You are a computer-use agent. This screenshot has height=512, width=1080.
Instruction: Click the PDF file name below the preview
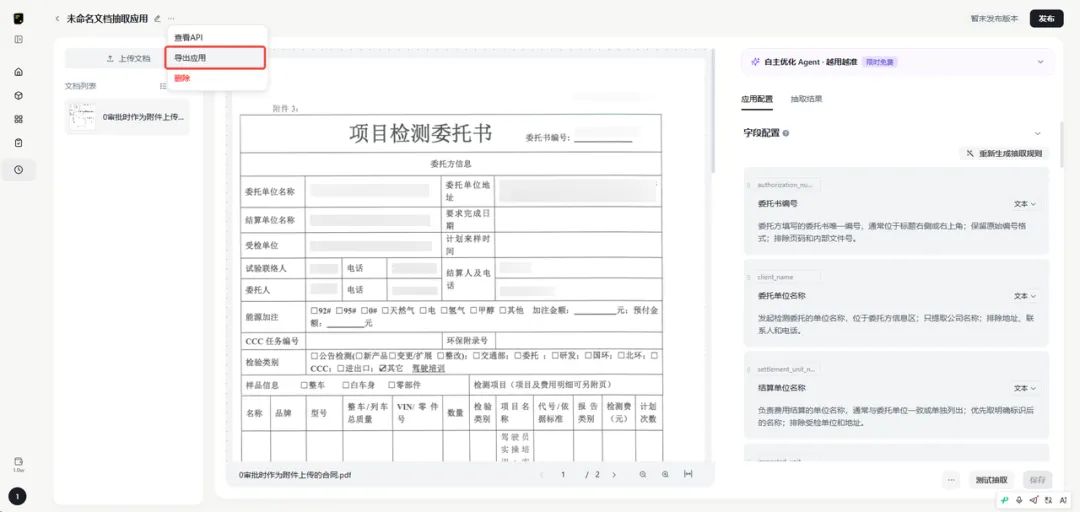295,475
